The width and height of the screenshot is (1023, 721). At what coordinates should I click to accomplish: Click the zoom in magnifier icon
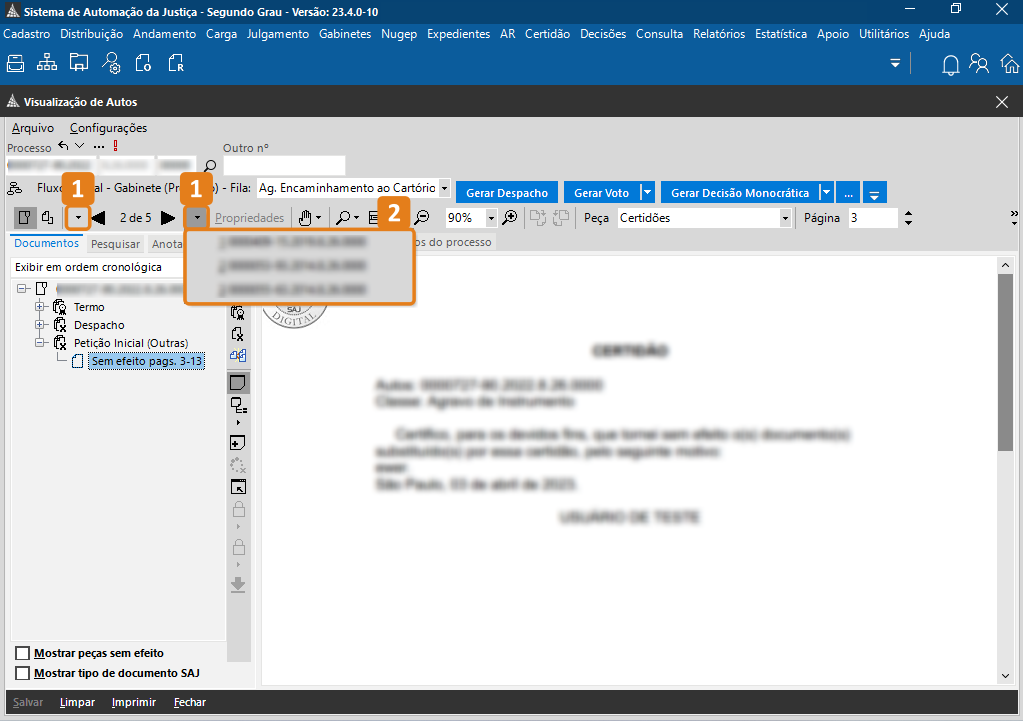(510, 217)
